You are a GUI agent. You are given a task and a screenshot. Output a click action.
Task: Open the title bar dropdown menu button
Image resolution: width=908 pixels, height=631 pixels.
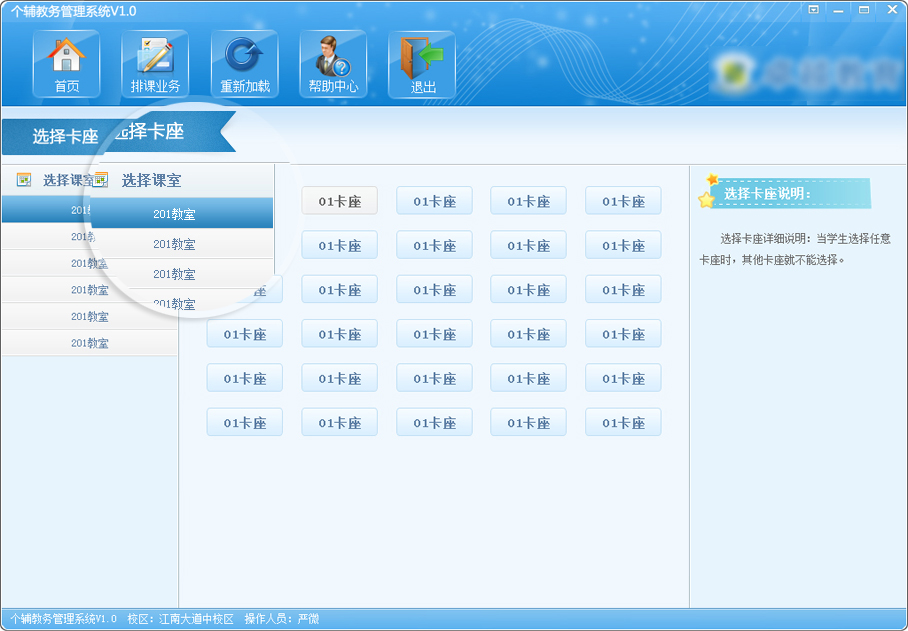click(x=814, y=10)
